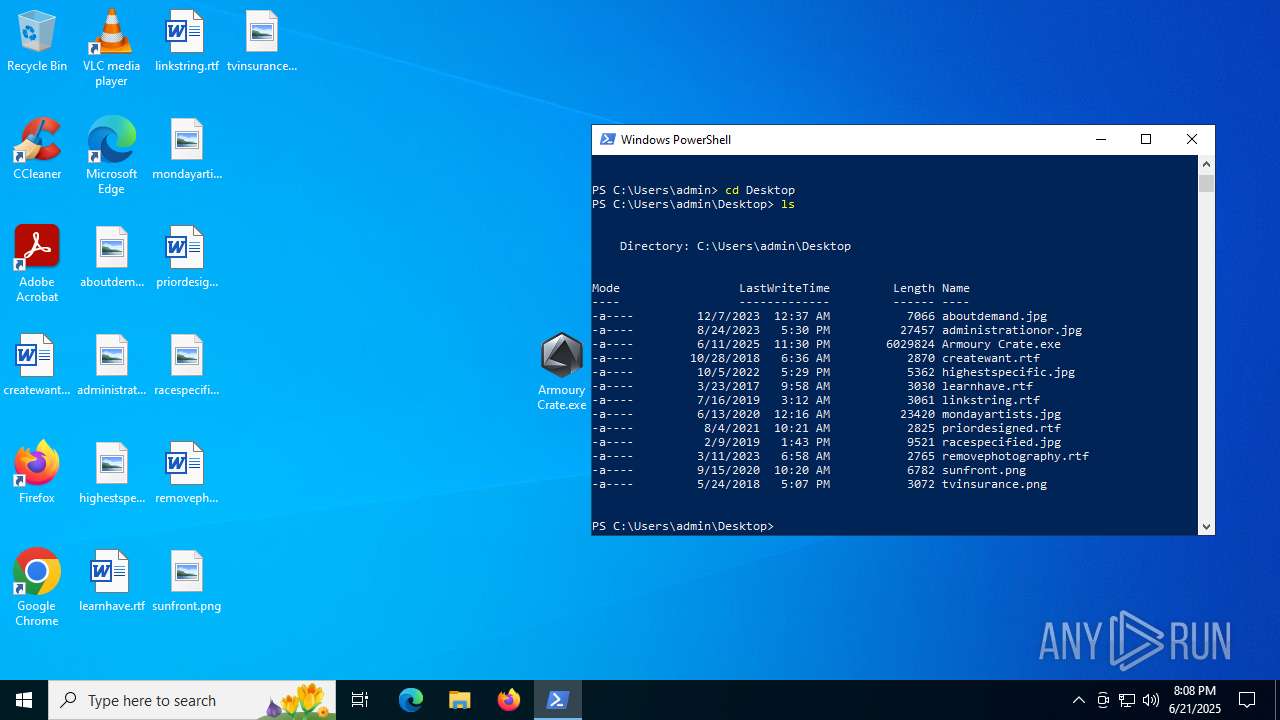Select mondayarti... image file icon
The image size is (1280, 720).
pyautogui.click(x=187, y=150)
